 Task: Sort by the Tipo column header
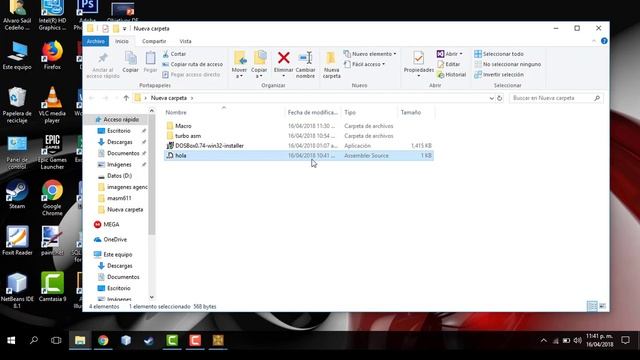pyautogui.click(x=369, y=112)
